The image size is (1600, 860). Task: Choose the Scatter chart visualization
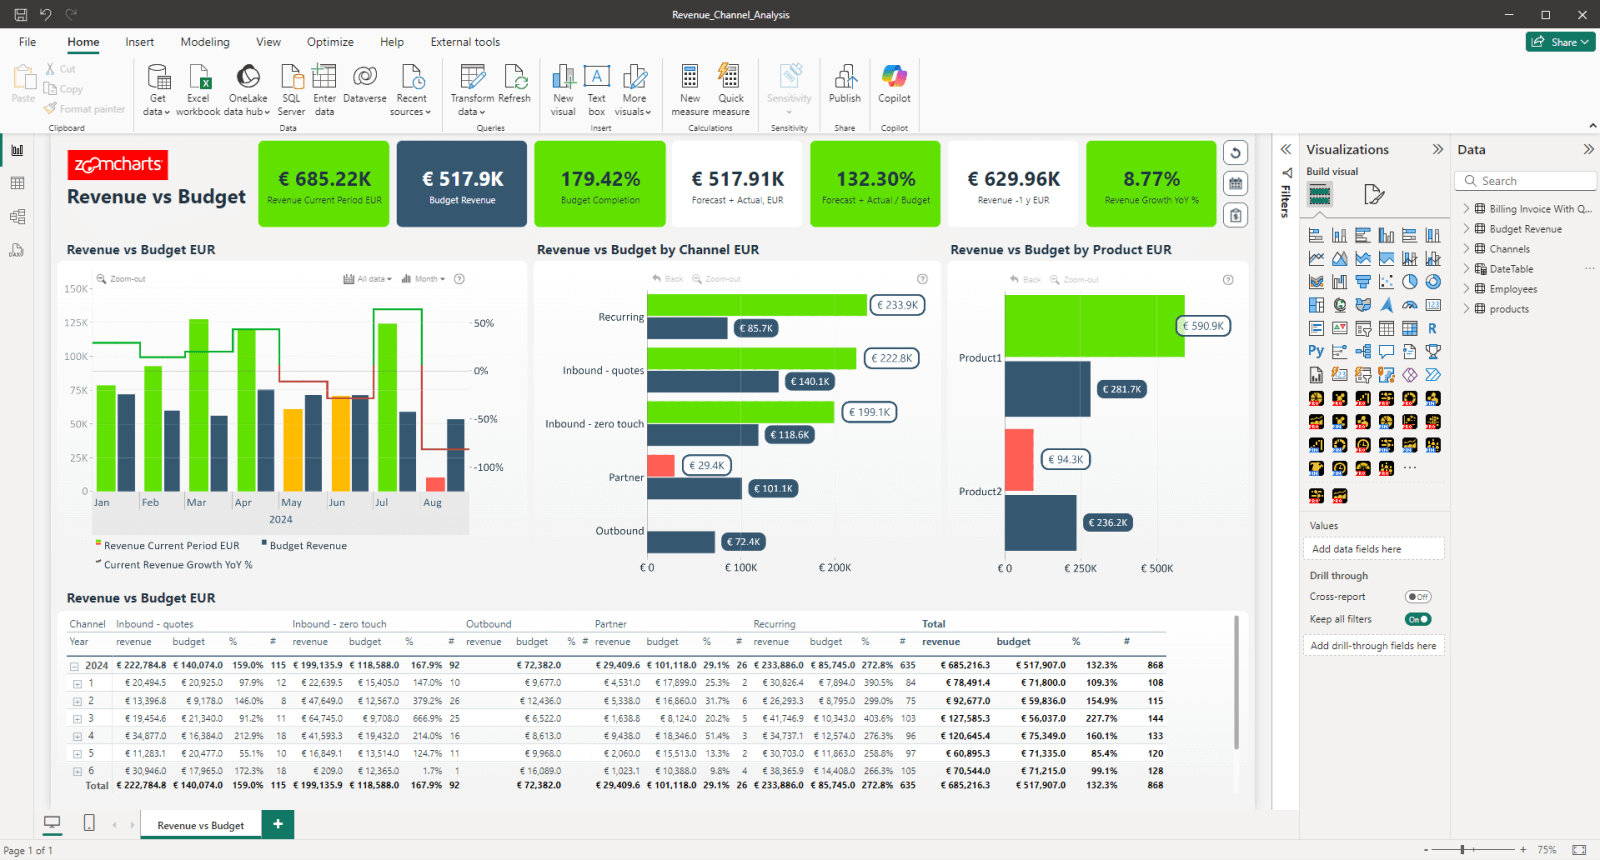click(1386, 282)
